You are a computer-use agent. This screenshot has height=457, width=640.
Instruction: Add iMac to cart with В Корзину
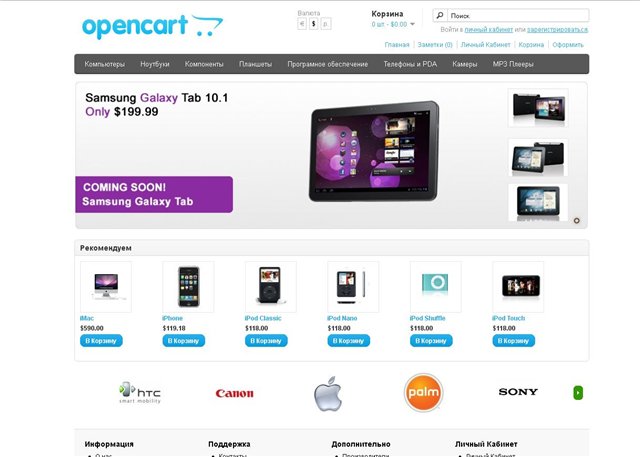[101, 341]
